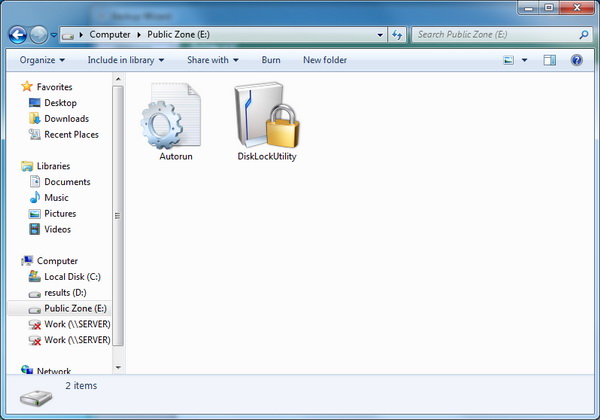Open the Organize menu

tap(42, 60)
